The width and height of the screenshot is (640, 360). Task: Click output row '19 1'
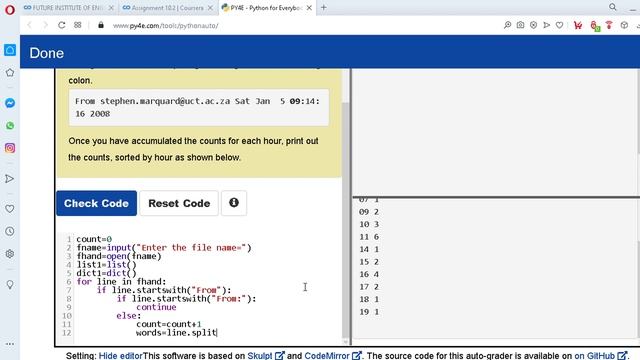[x=369, y=312]
